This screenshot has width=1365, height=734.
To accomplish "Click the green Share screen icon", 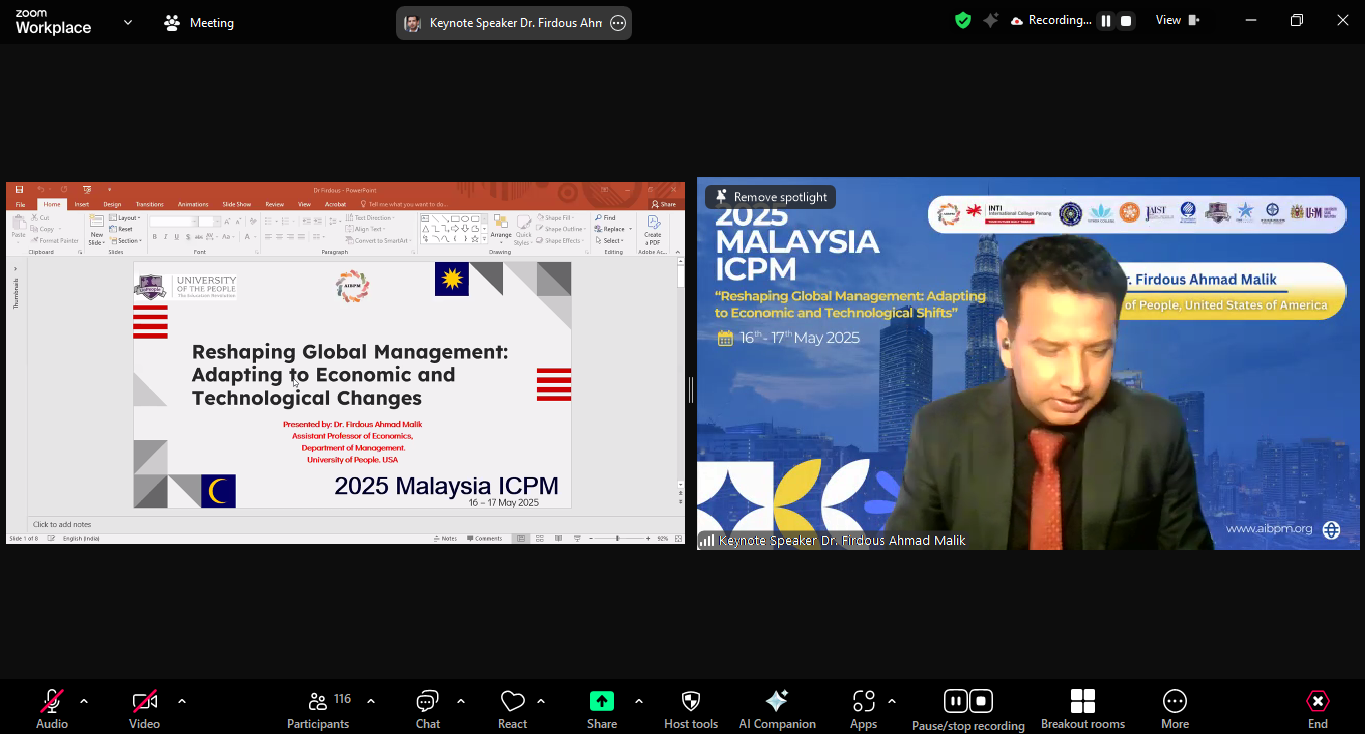I will (601, 701).
